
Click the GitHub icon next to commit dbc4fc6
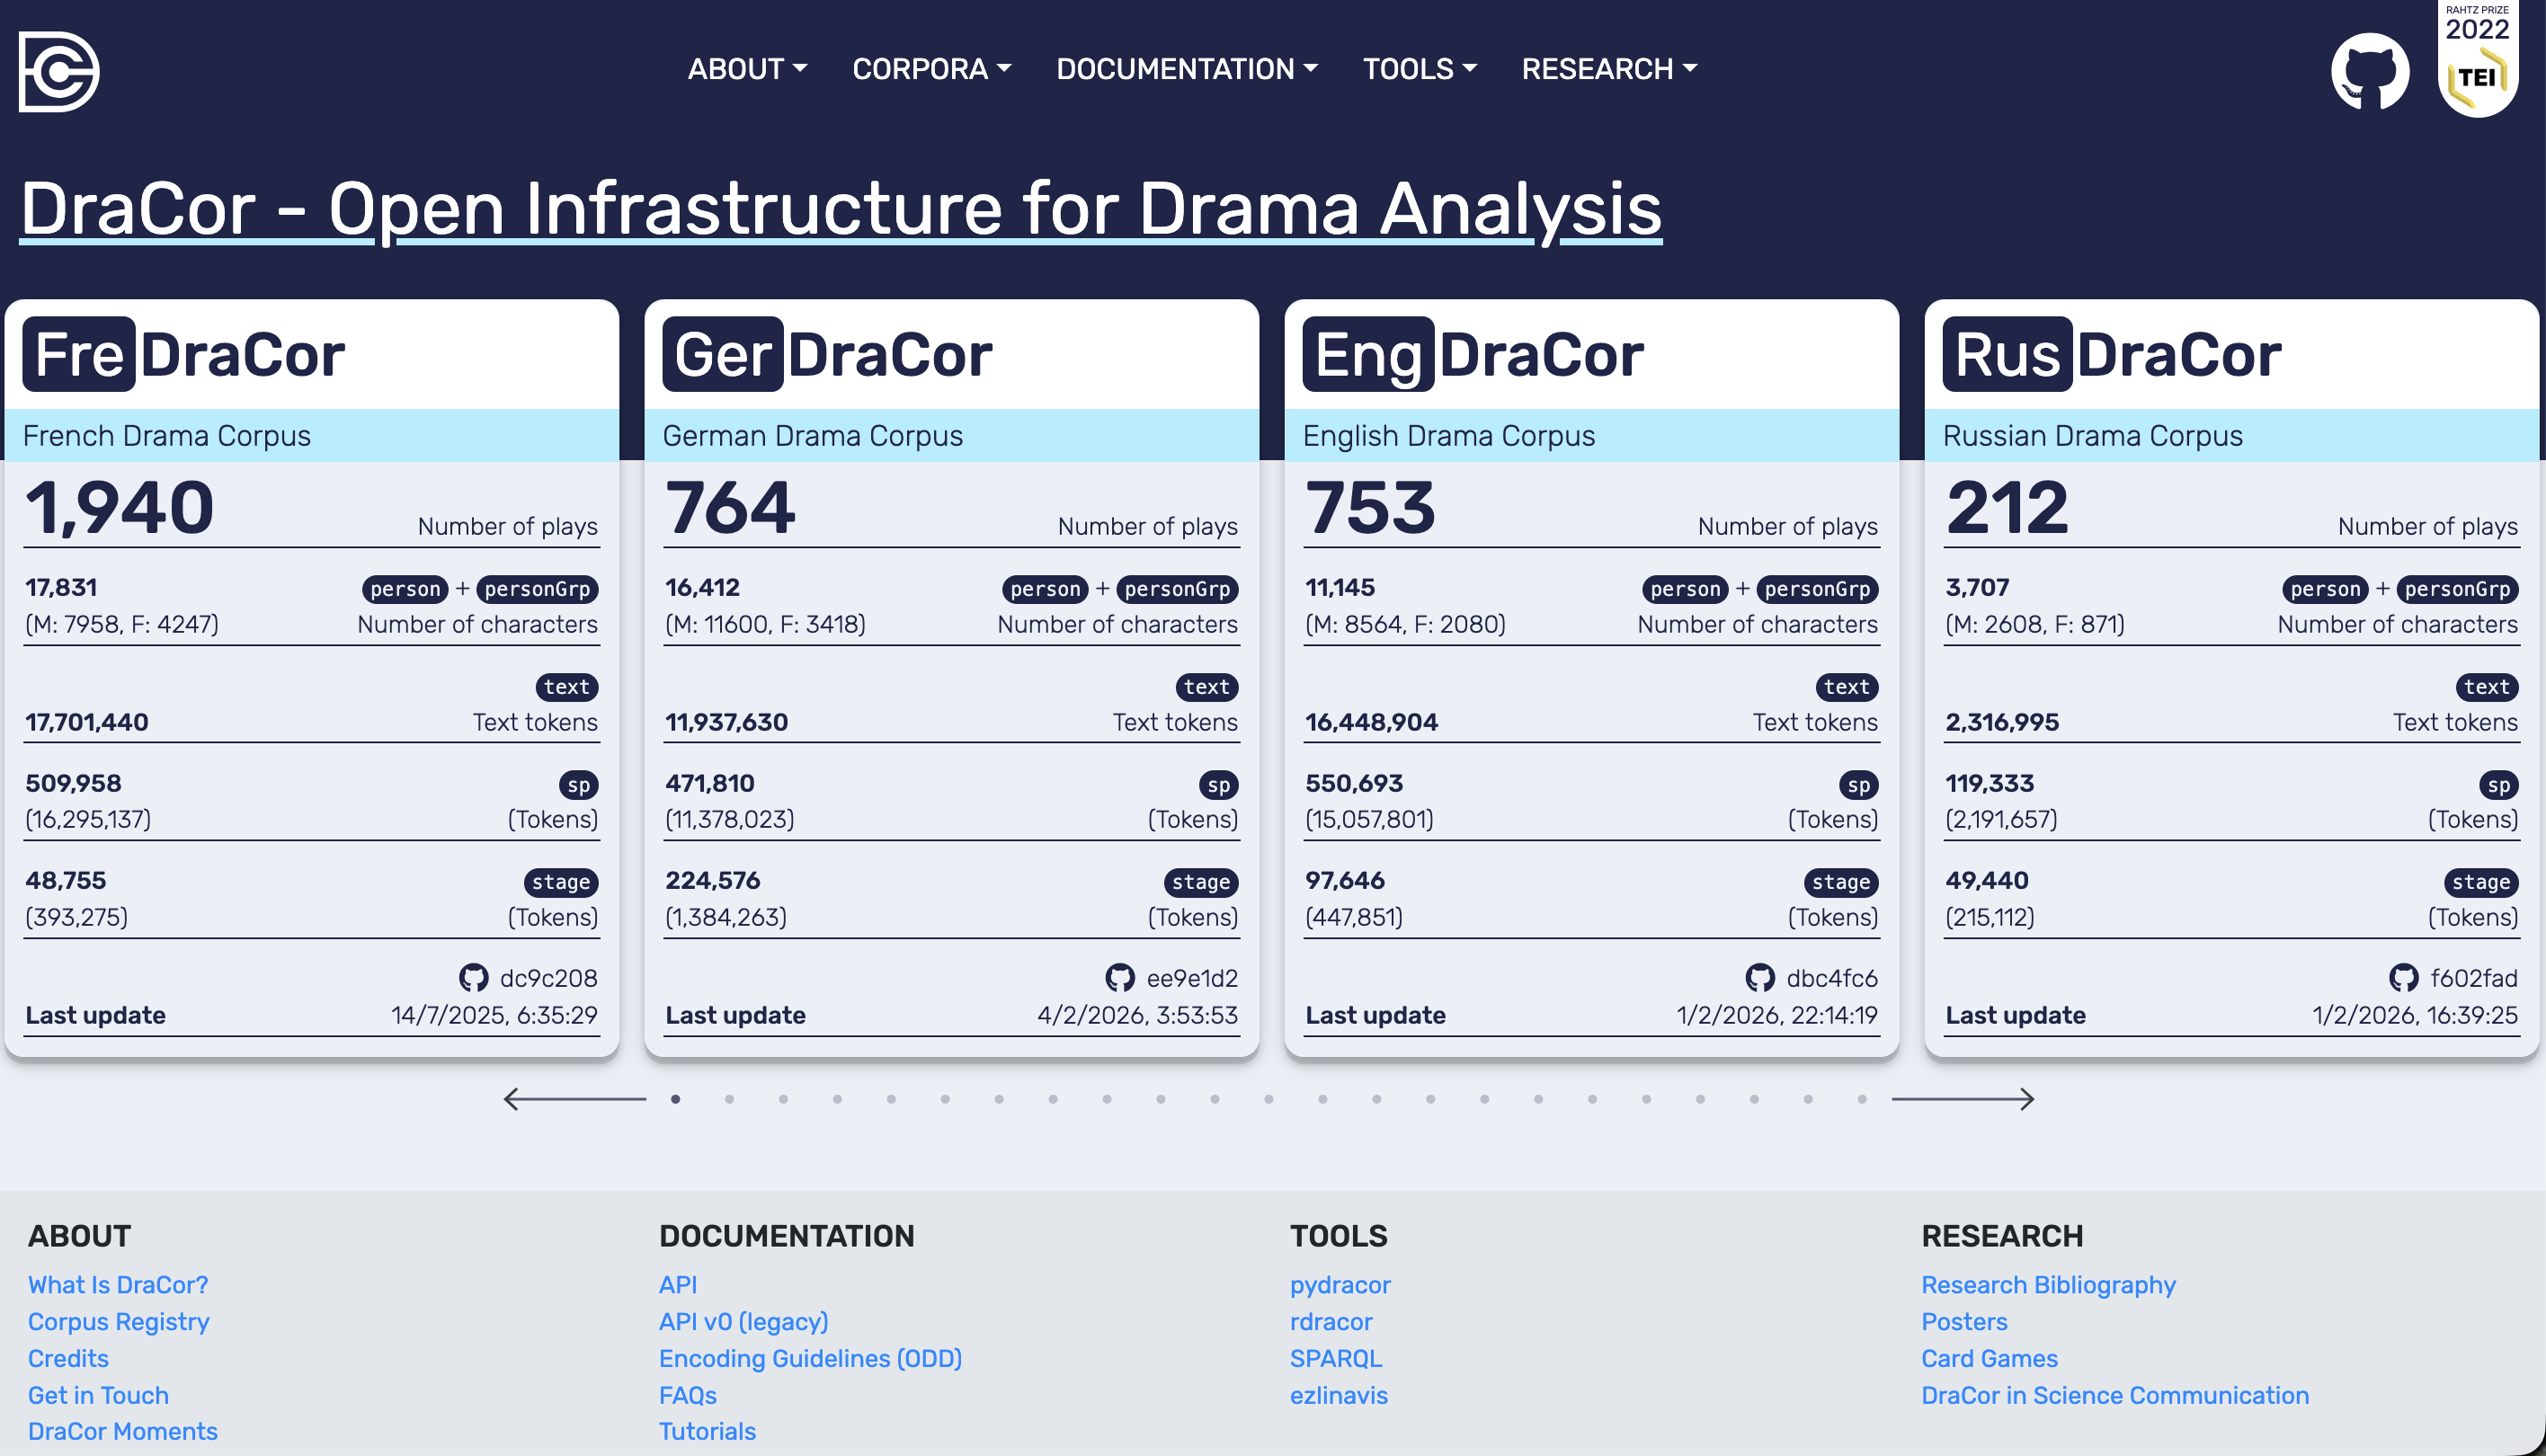pyautogui.click(x=1759, y=977)
